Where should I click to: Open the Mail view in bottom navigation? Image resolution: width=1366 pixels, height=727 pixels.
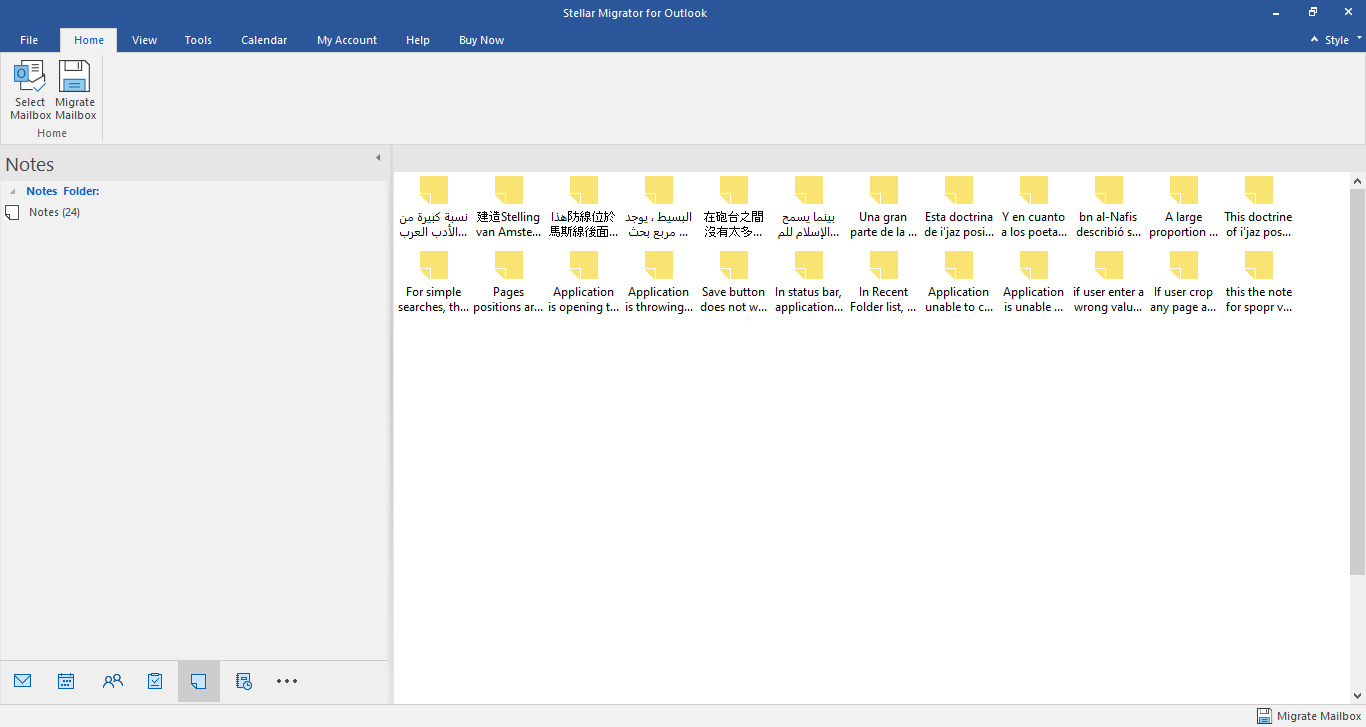[x=23, y=681]
